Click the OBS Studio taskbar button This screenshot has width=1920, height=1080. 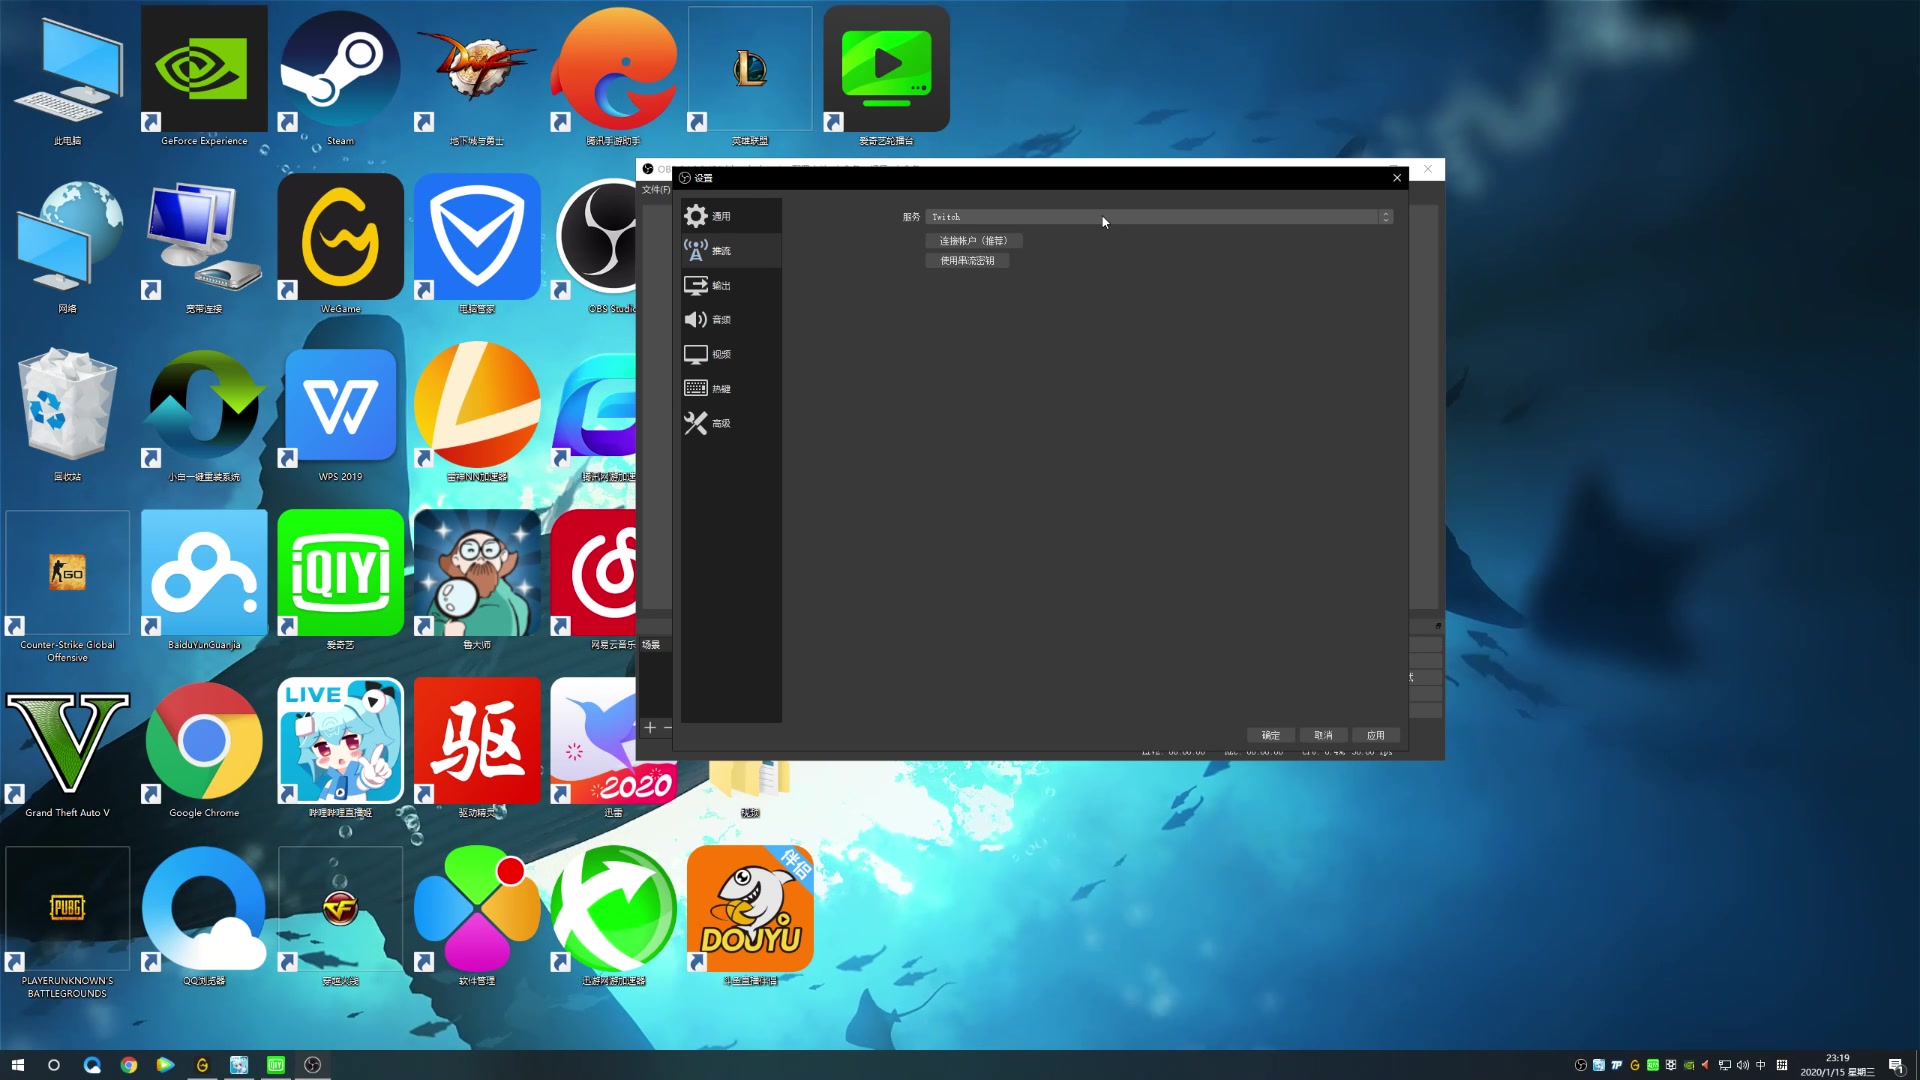(313, 1065)
